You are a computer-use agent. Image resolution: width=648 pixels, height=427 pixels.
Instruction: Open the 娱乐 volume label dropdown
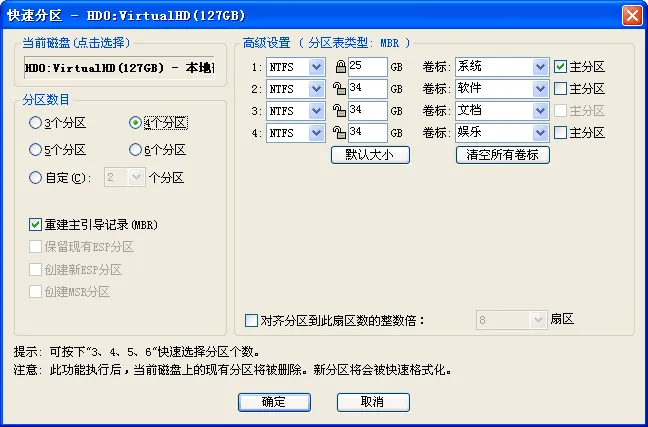(540, 133)
